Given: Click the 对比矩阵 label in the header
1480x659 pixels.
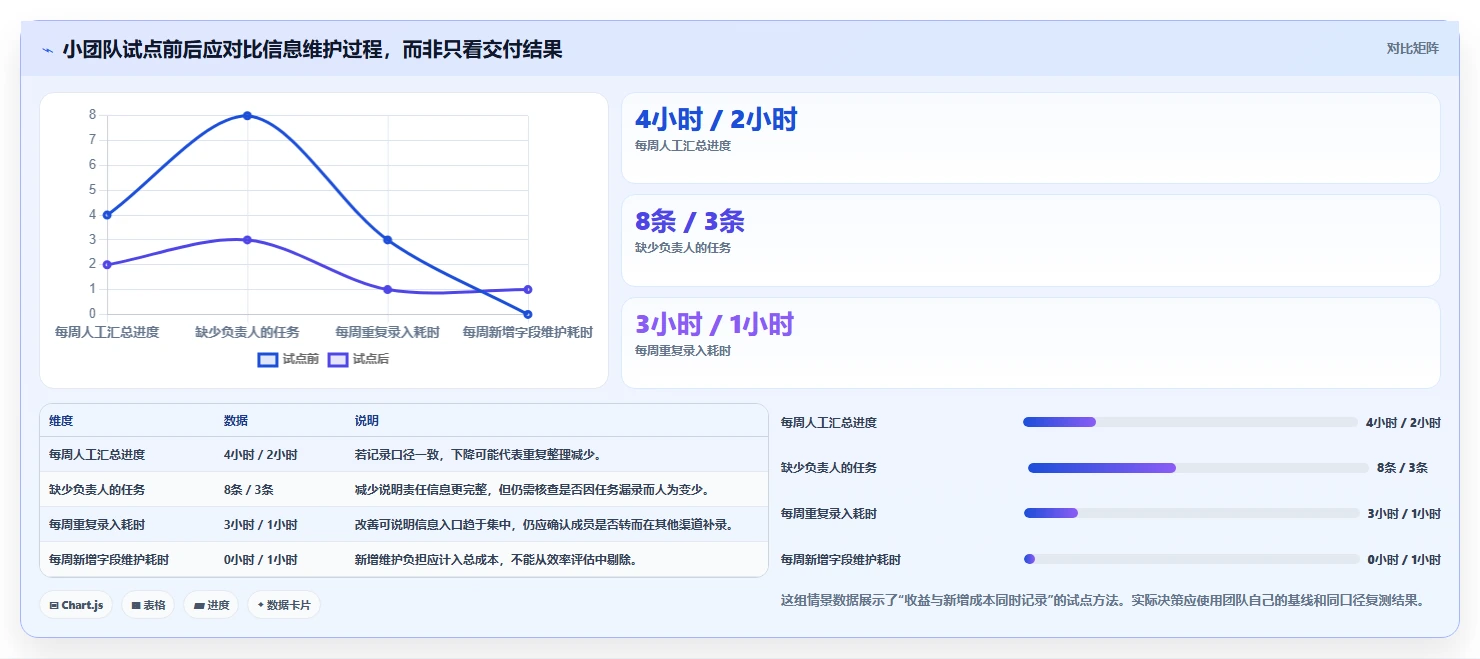Looking at the screenshot, I should (1413, 49).
